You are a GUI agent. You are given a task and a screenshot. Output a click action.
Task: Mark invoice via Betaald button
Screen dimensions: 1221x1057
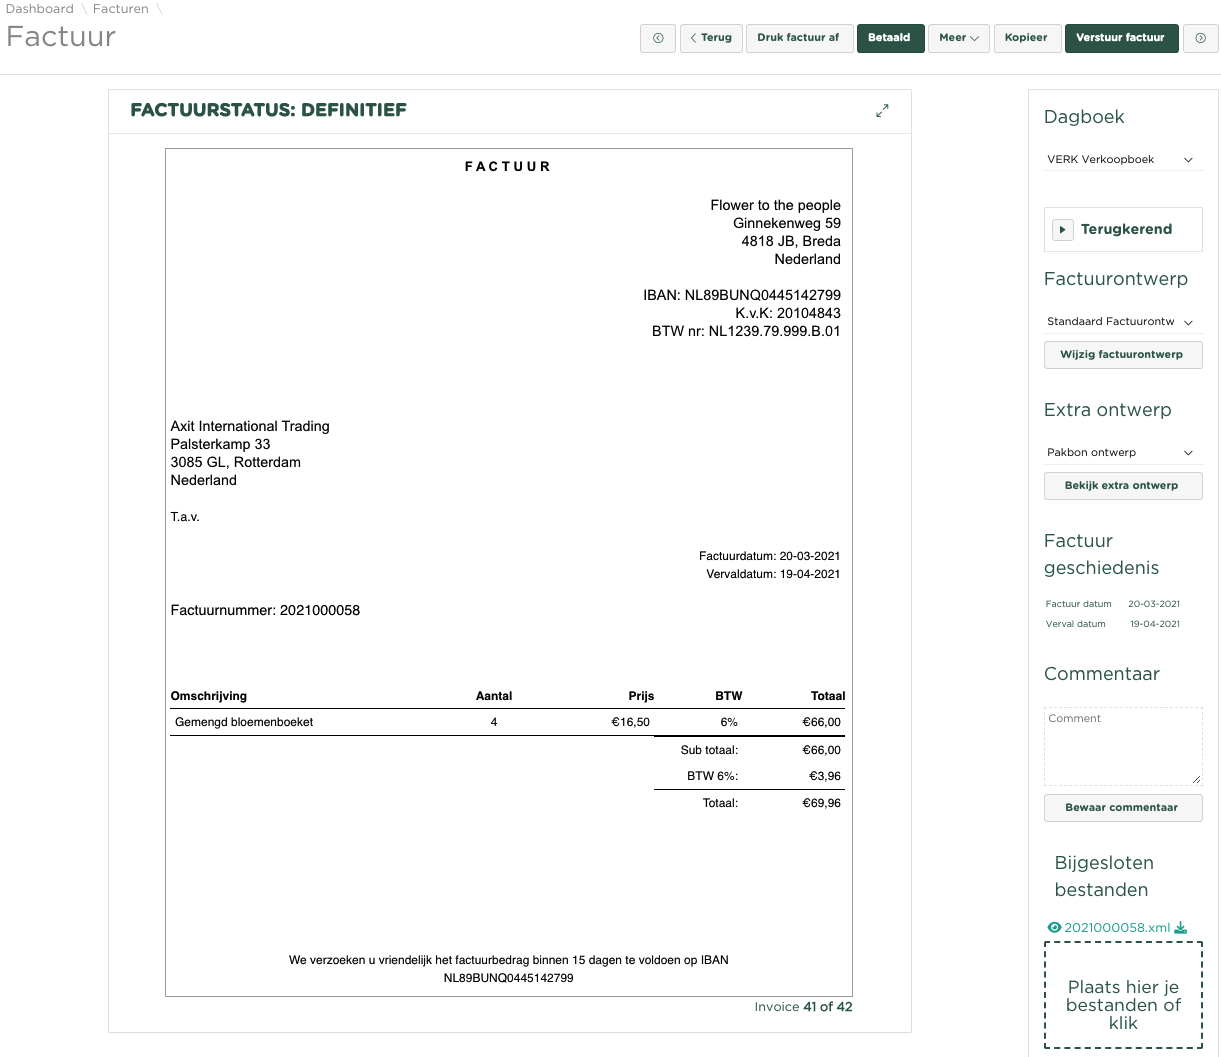point(889,38)
